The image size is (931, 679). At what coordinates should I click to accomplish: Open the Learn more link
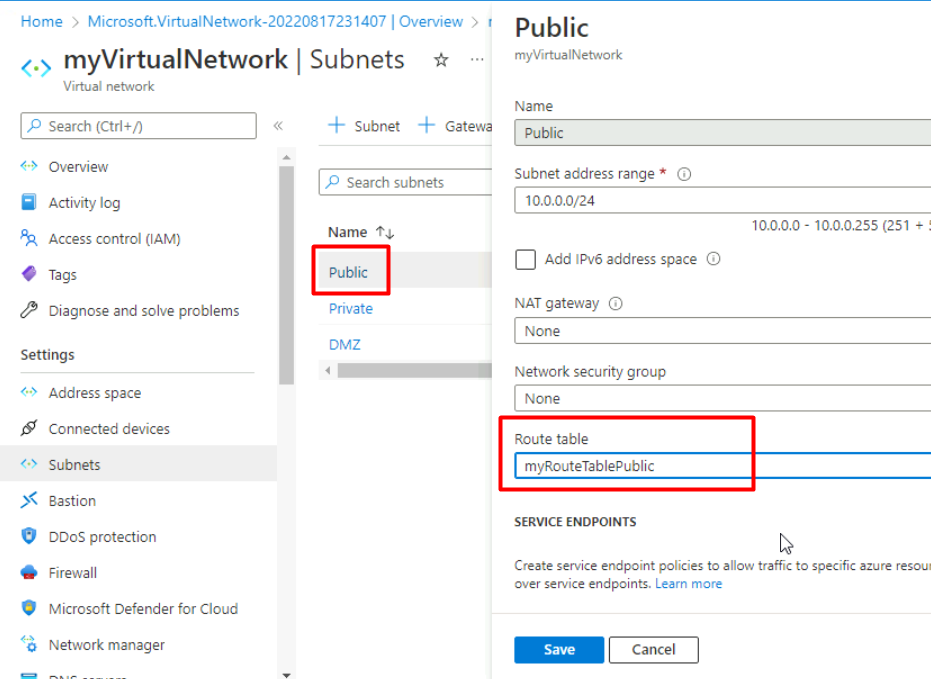[689, 583]
